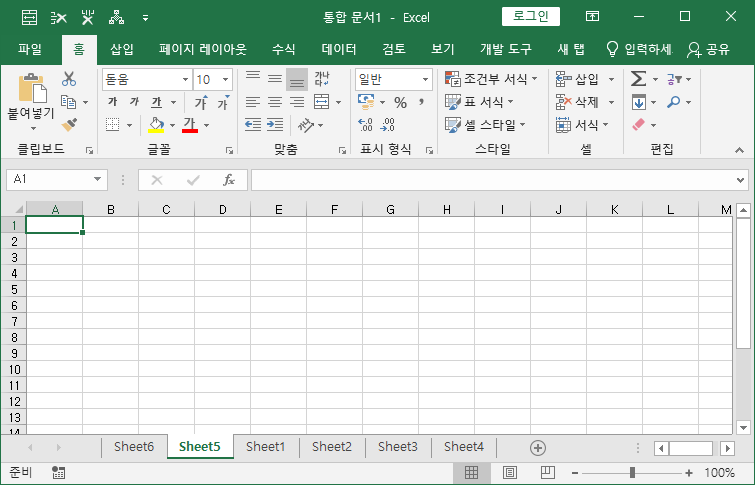Click Merge and Center icon
Screen dimensions: 755x485
(x=321, y=102)
